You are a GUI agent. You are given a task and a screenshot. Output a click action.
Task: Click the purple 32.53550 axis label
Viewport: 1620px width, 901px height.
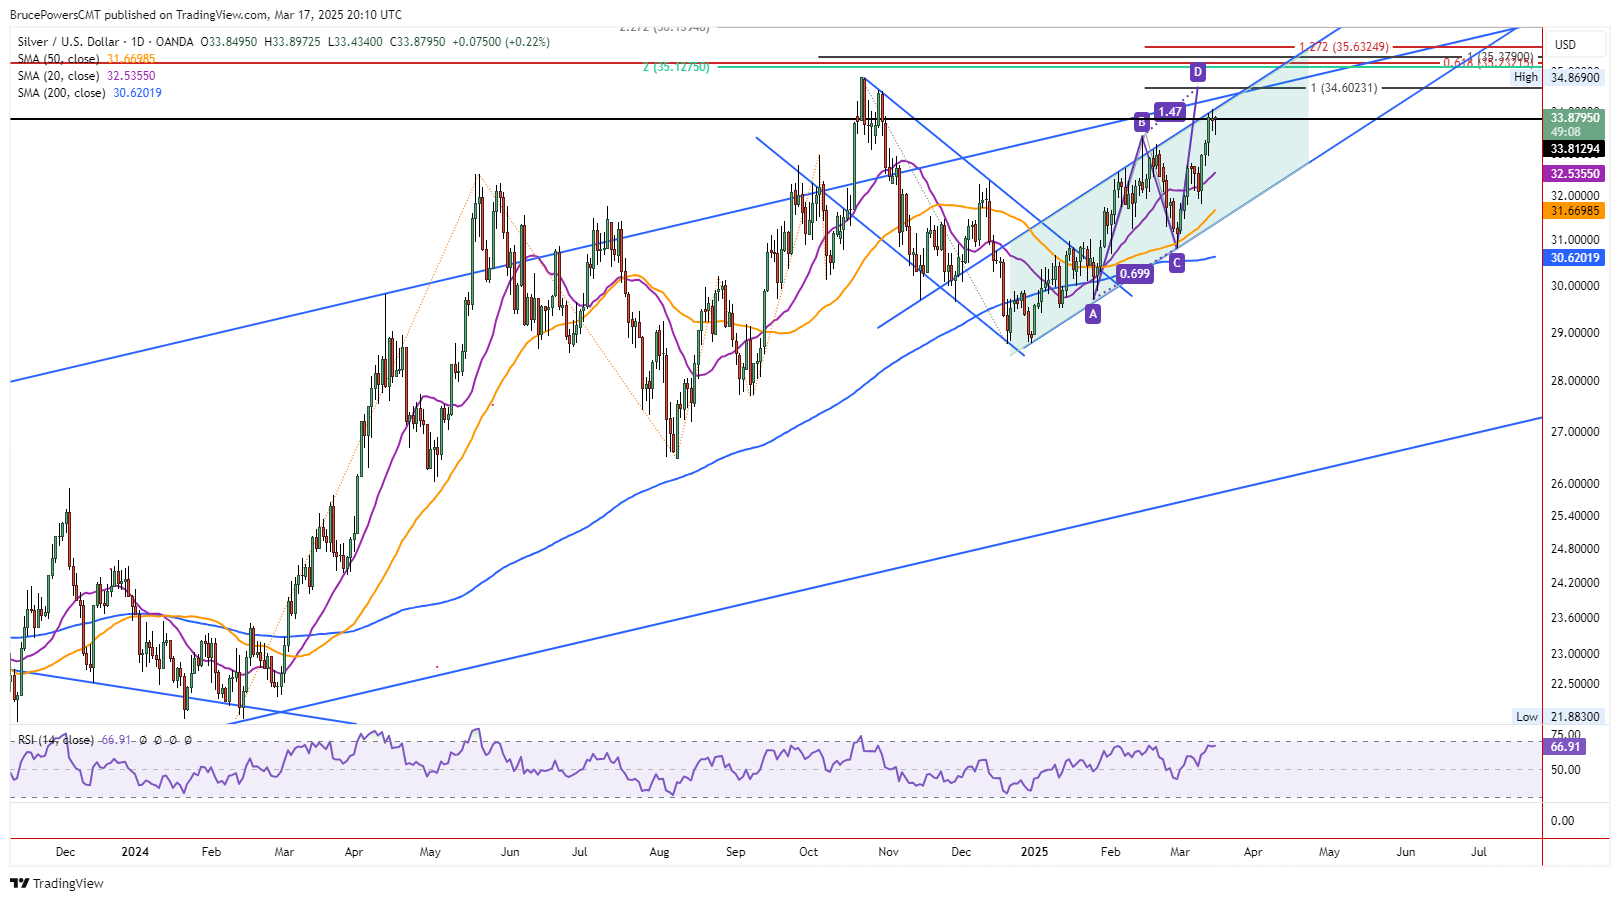(1575, 174)
